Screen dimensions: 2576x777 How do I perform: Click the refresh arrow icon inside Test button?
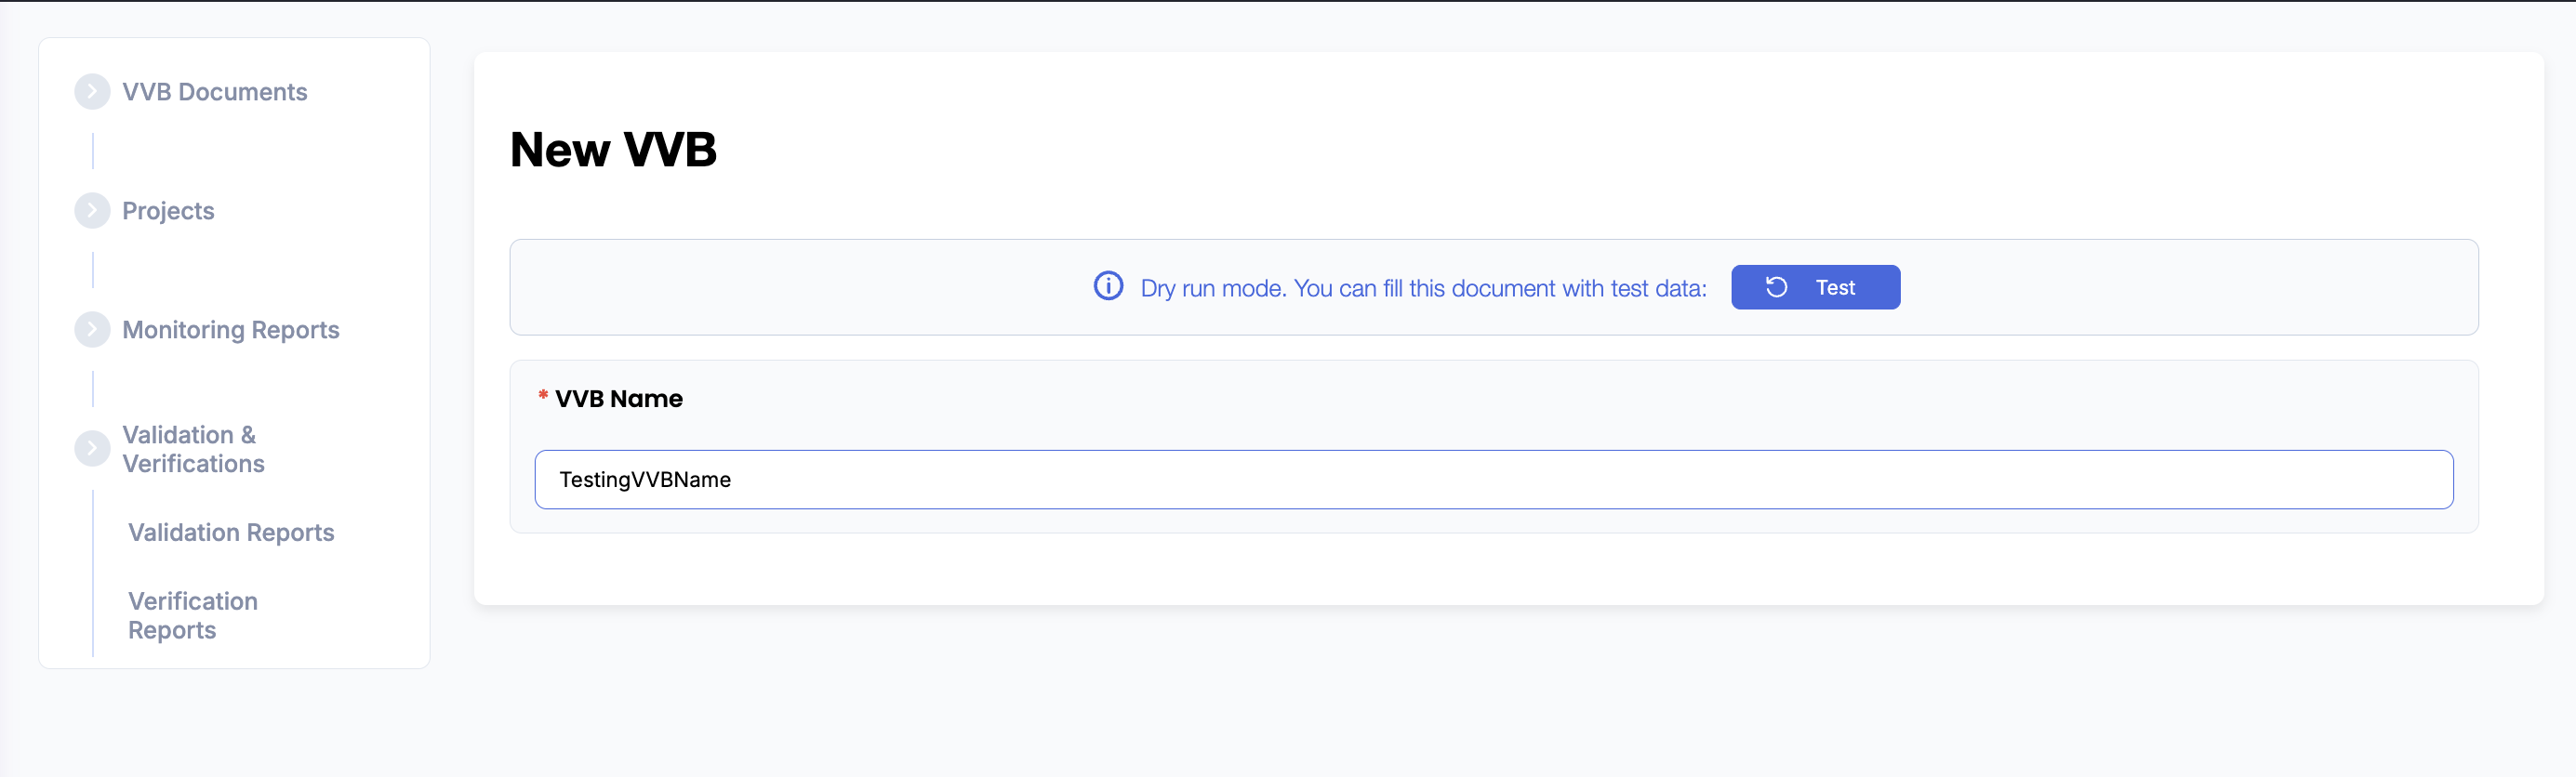point(1776,288)
